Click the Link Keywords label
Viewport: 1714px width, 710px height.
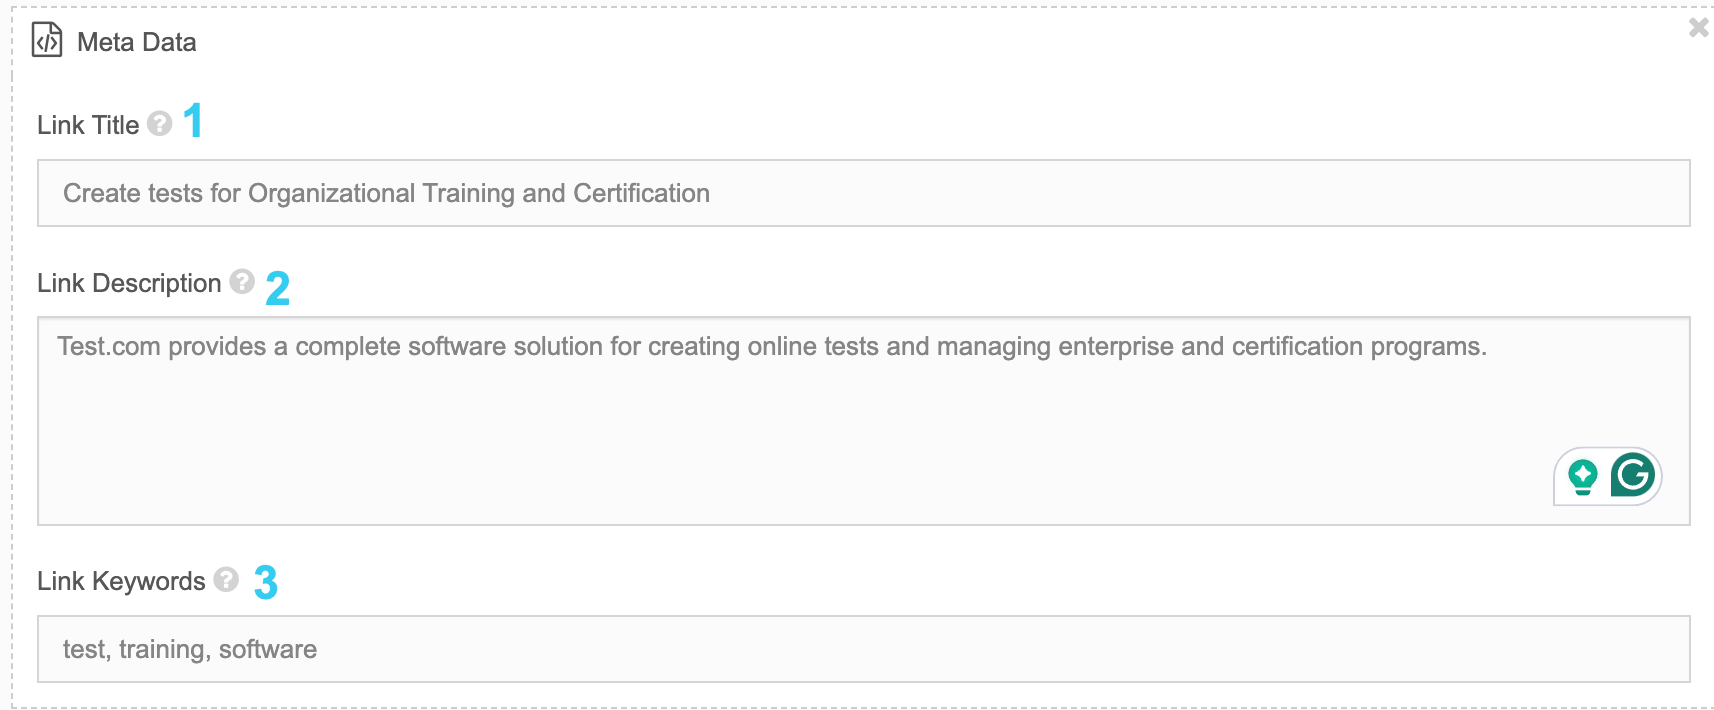(x=121, y=581)
